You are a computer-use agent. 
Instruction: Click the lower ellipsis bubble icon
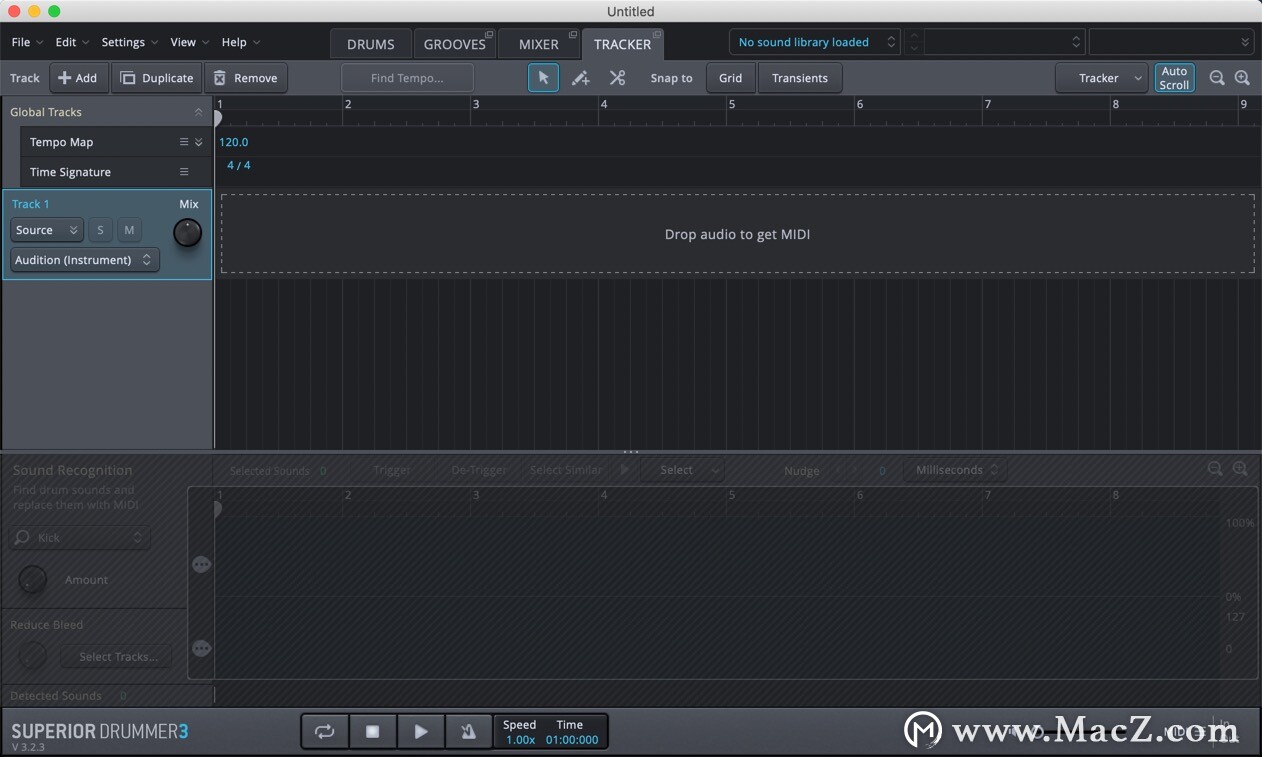click(201, 649)
